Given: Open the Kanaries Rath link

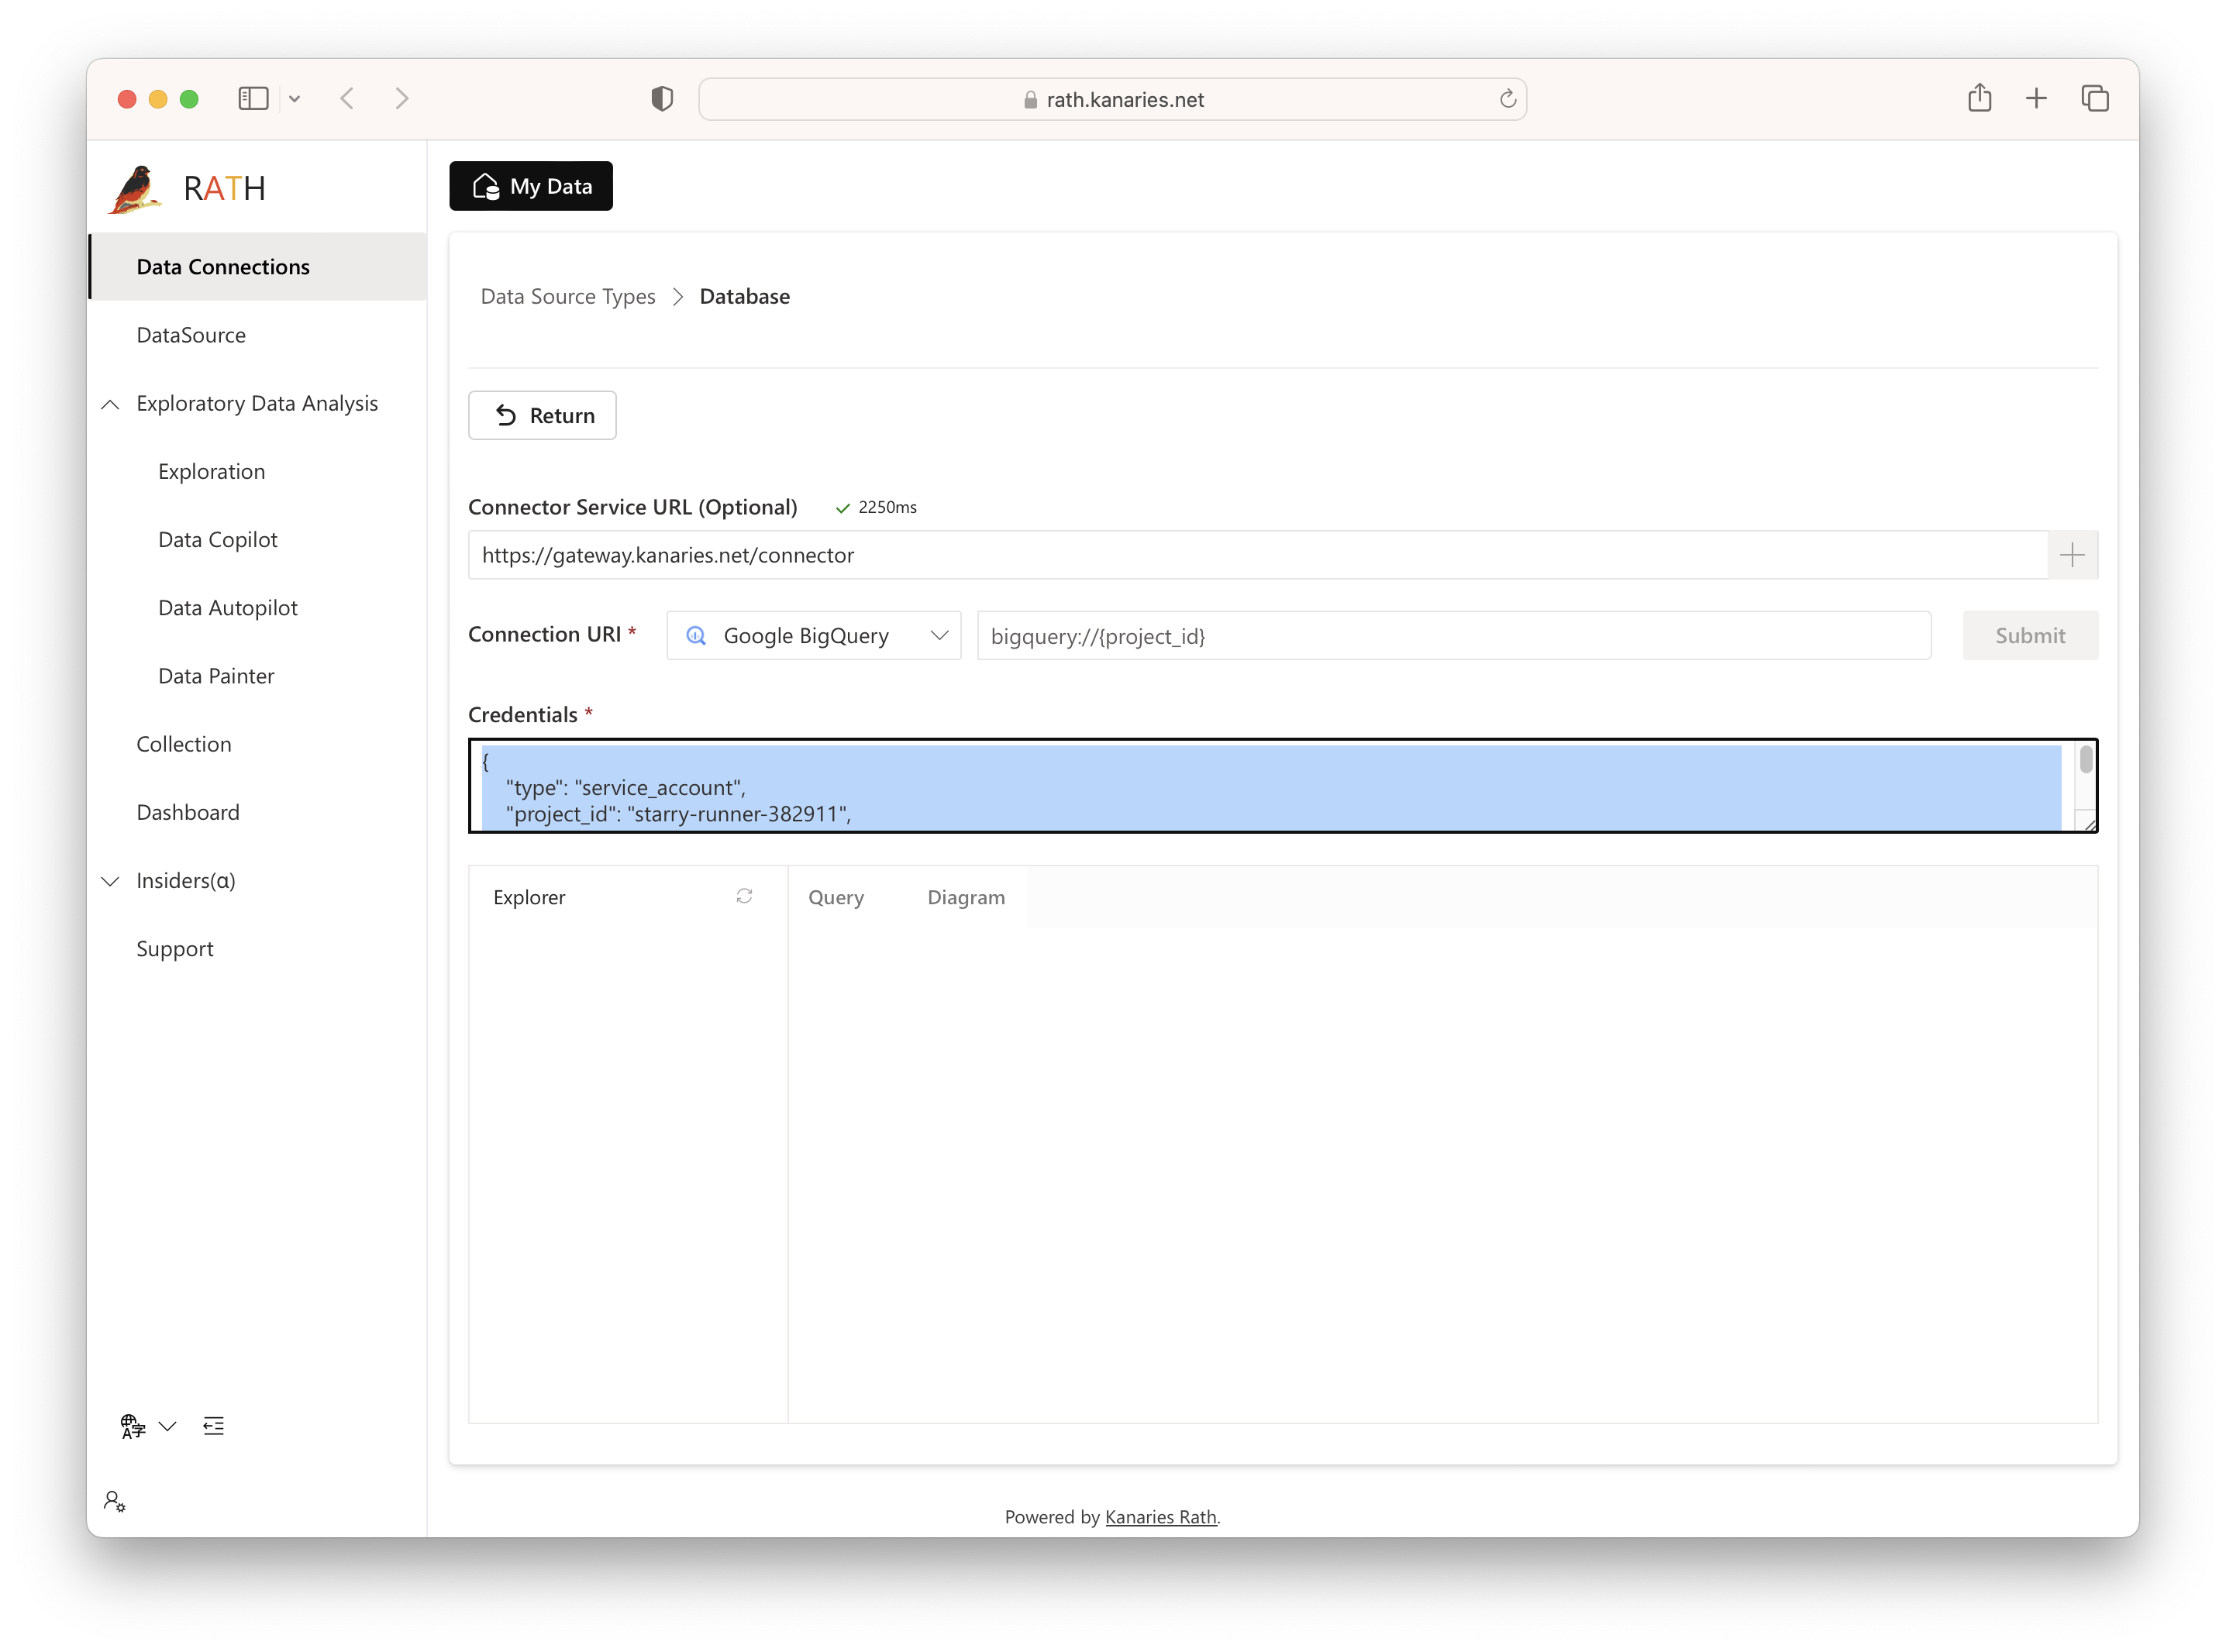Looking at the screenshot, I should click(x=1160, y=1517).
